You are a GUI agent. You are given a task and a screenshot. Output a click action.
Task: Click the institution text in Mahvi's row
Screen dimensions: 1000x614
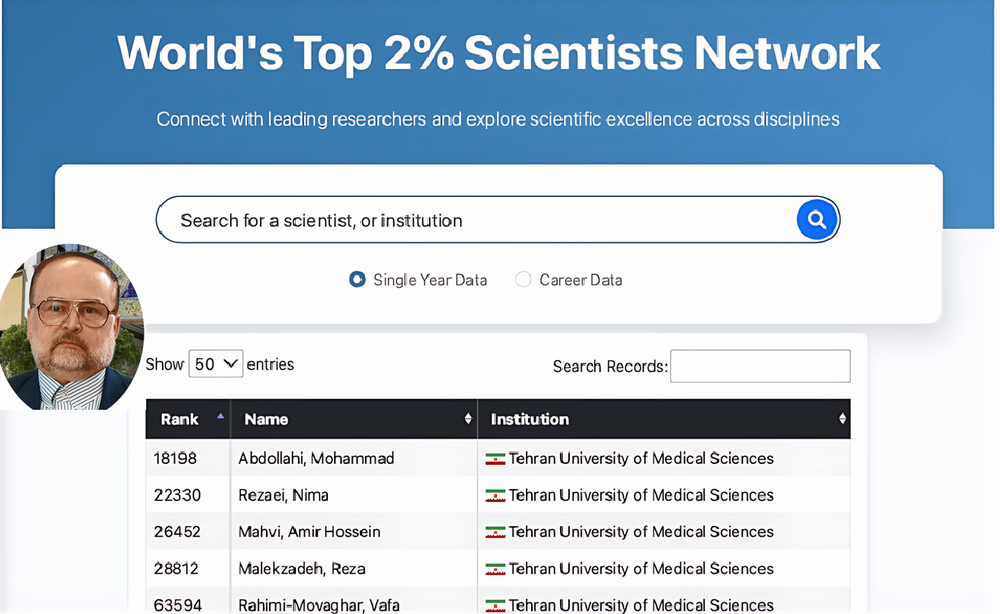[x=641, y=531]
